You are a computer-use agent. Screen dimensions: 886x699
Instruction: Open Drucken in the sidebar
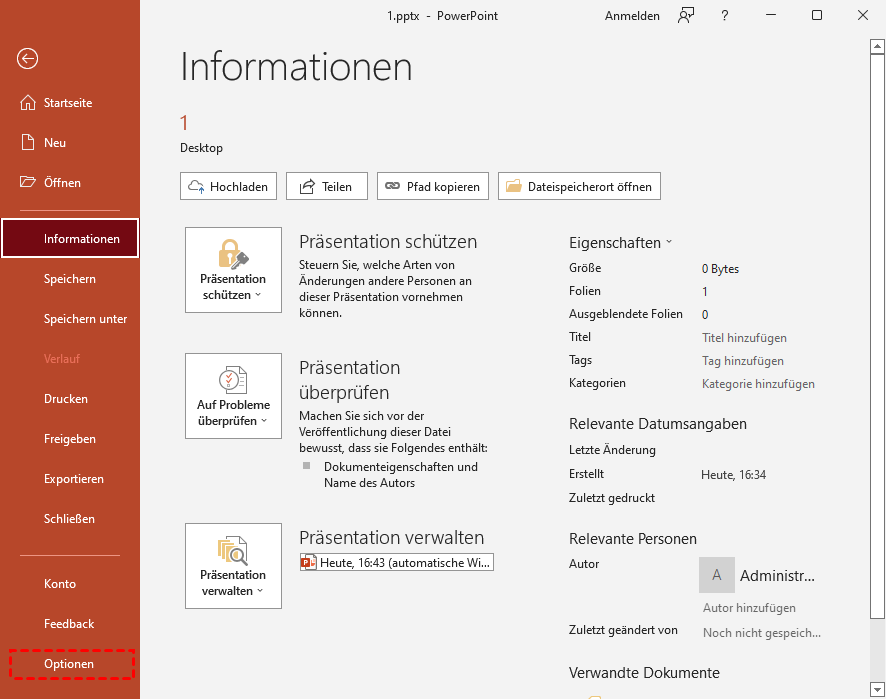tap(70, 398)
